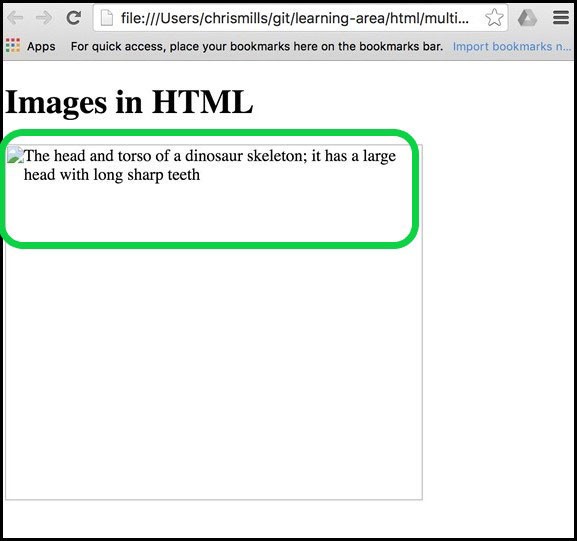Click the colorful Apps grid icon
The width and height of the screenshot is (577, 541).
pyautogui.click(x=13, y=46)
